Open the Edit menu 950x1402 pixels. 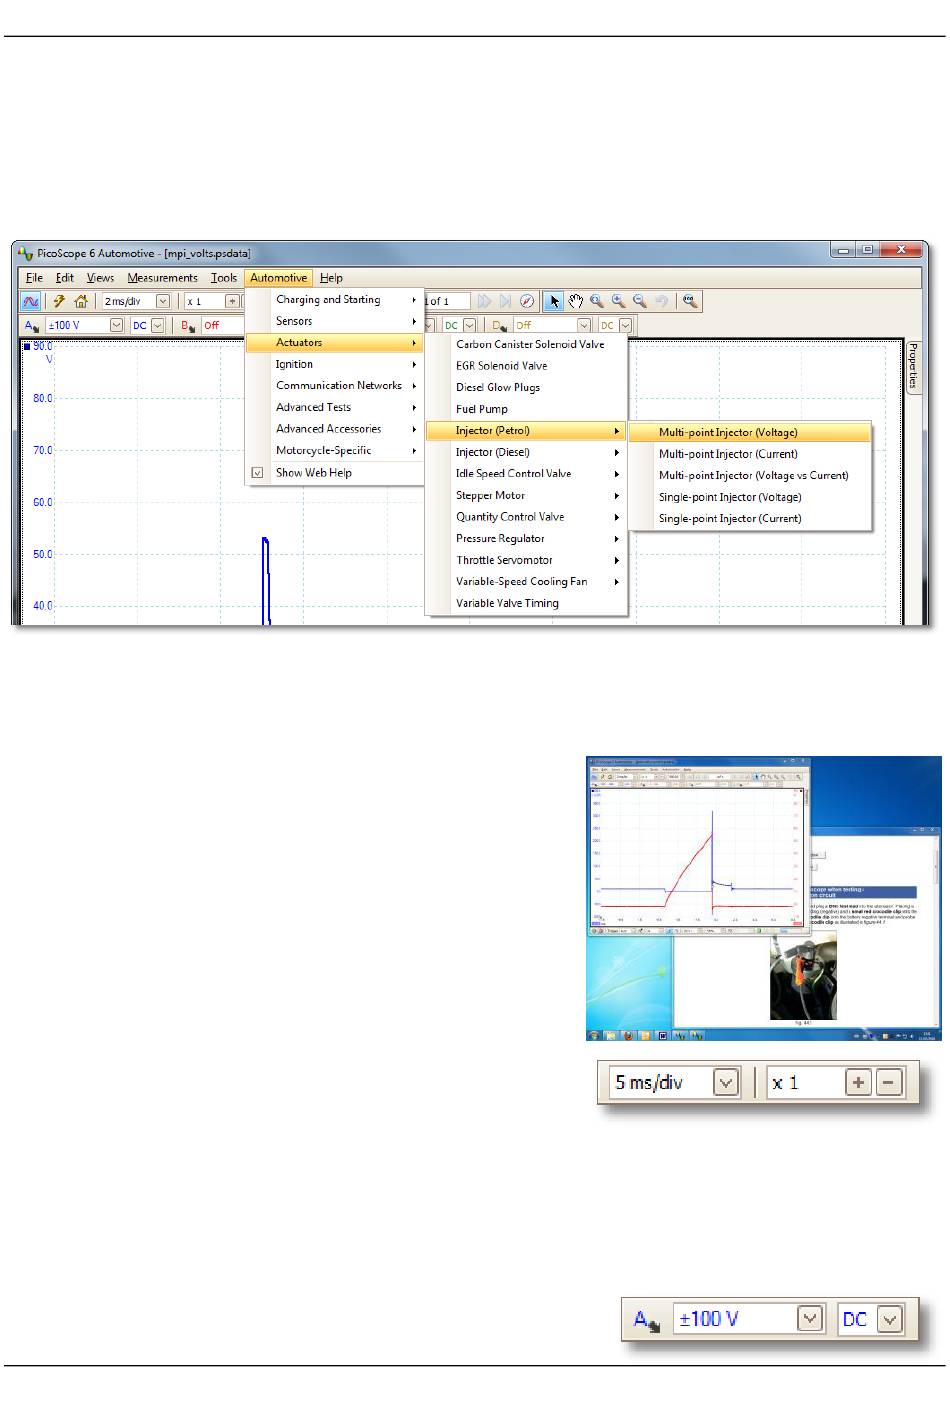pos(65,278)
